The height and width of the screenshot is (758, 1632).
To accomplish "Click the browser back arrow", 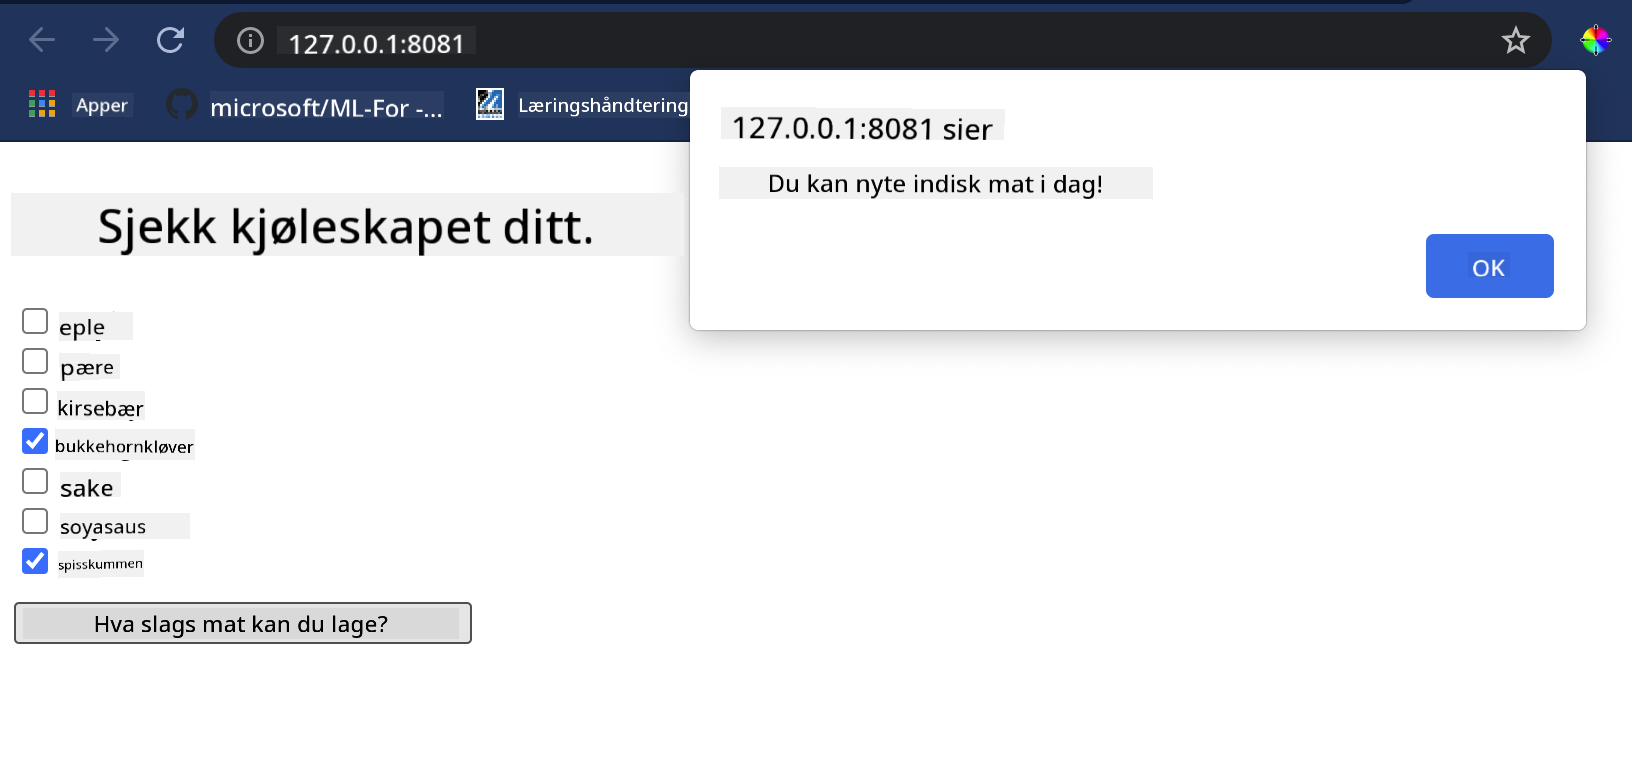I will click(42, 40).
